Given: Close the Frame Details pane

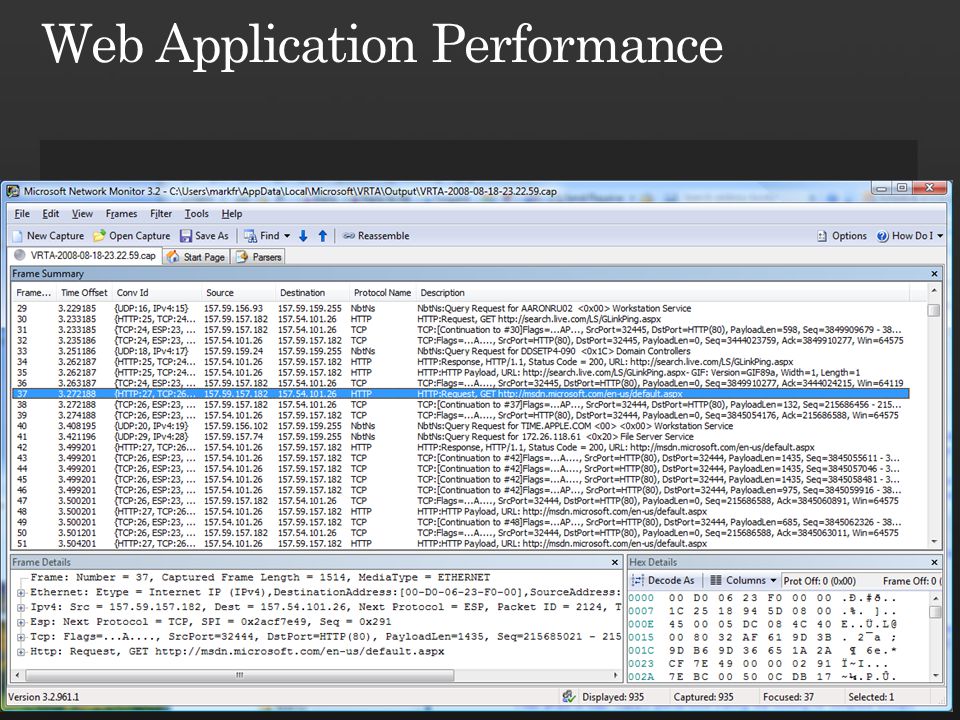Looking at the screenshot, I should click(615, 562).
